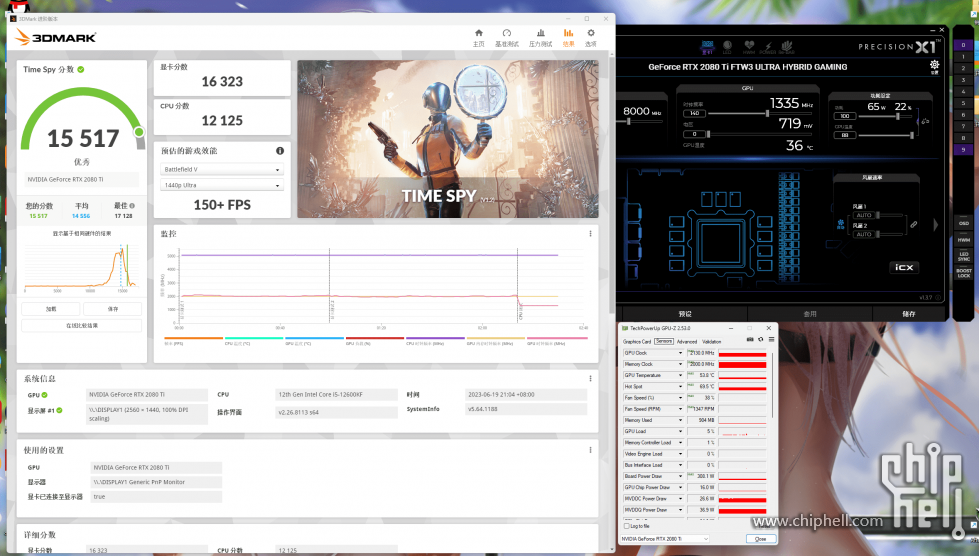Open the monitoring panel three-dot menu
979x556 pixels.
coord(590,233)
